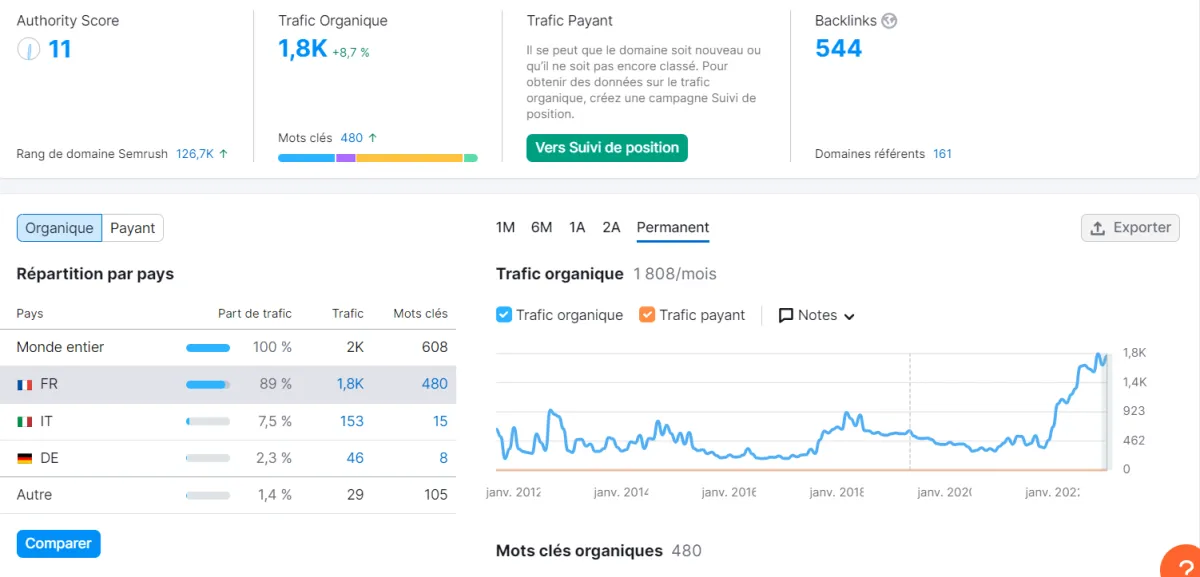Click the Mots clés organiques 480 heading
1200x577 pixels.
point(599,551)
